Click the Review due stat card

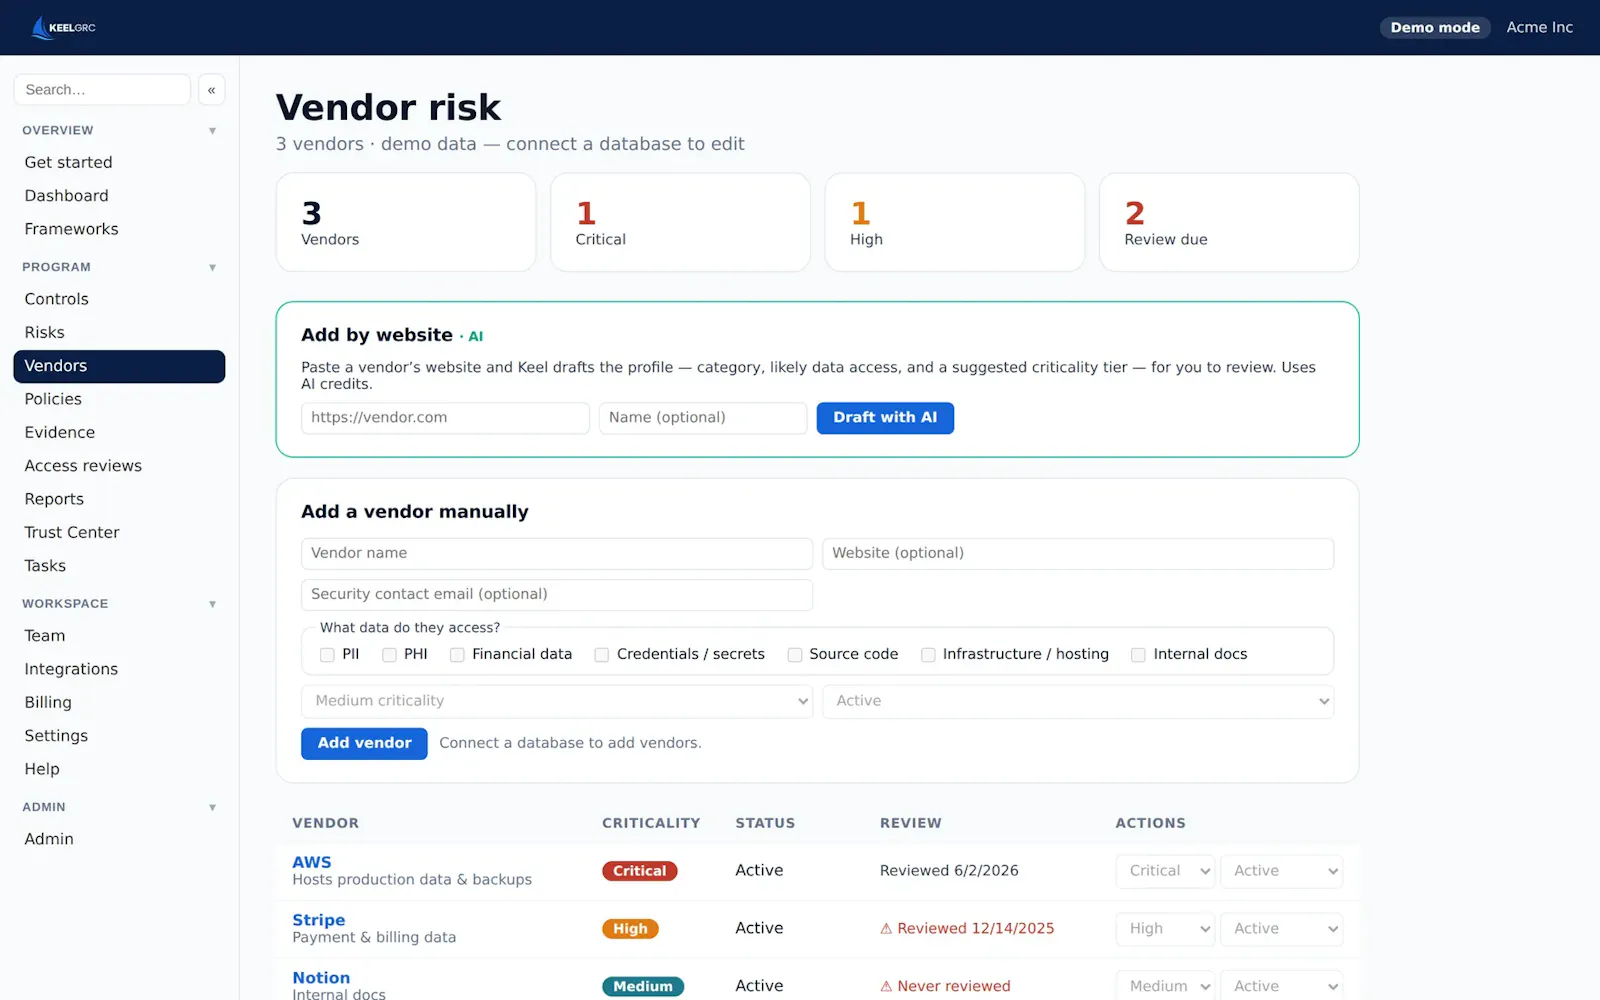(x=1229, y=222)
